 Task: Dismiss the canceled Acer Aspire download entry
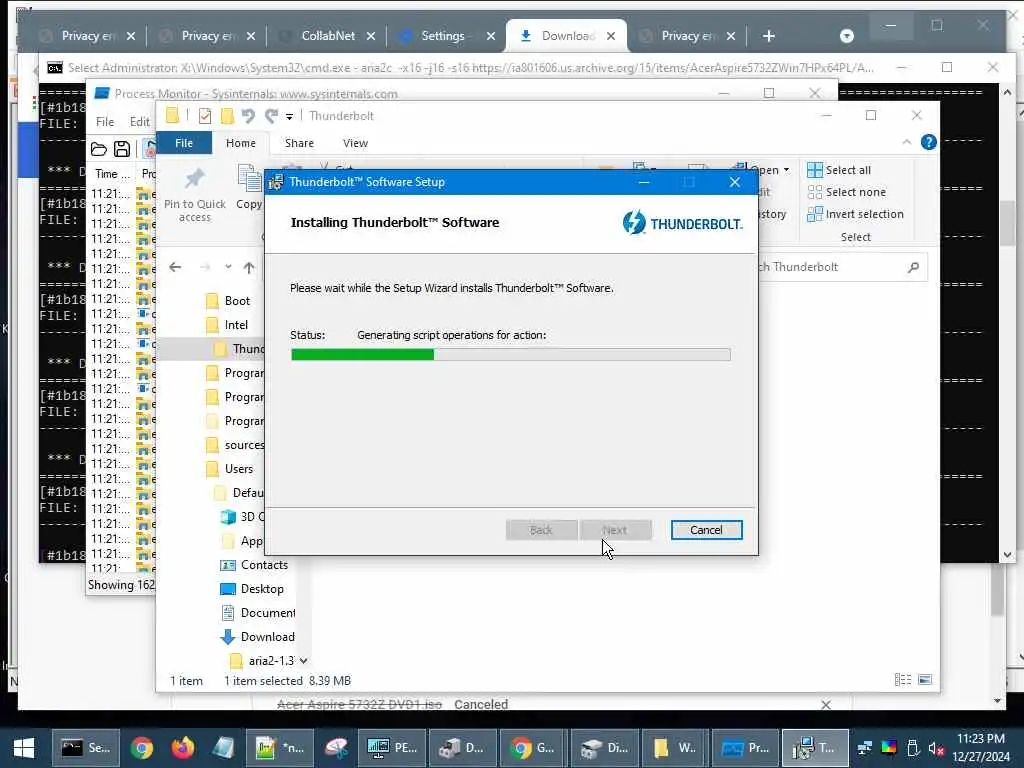point(825,705)
